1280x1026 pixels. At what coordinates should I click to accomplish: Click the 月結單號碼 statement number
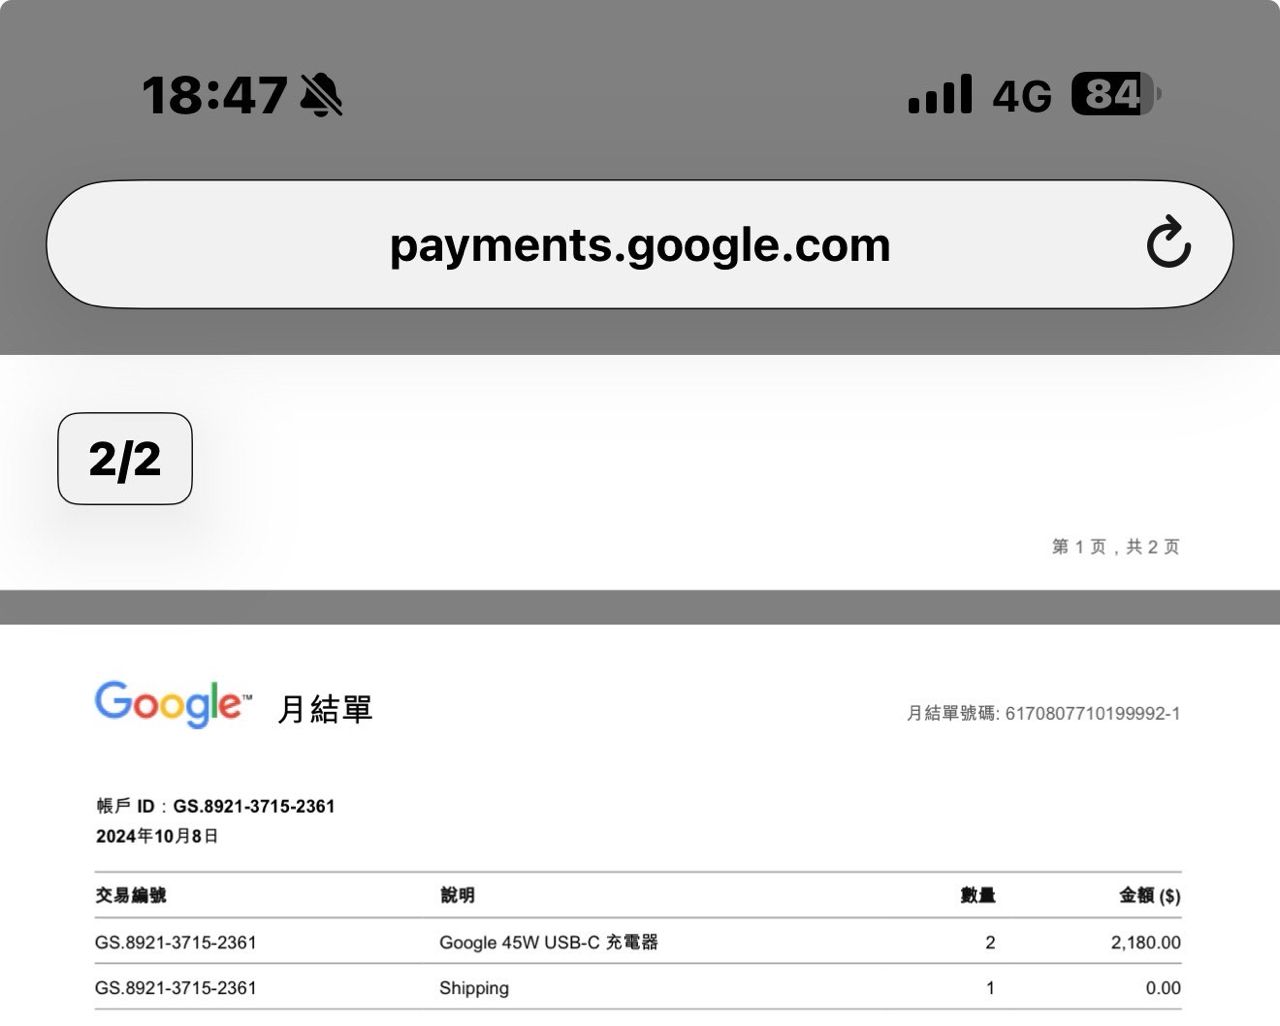pos(1043,713)
